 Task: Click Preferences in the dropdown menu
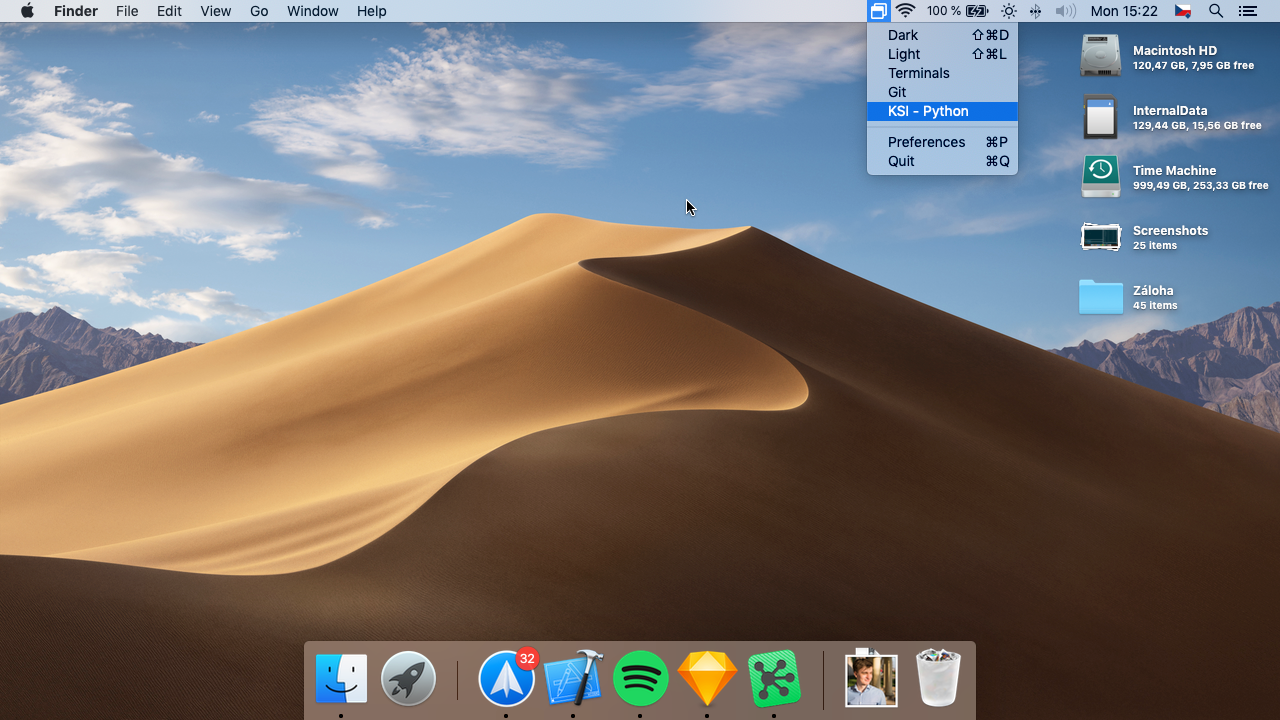pos(926,142)
